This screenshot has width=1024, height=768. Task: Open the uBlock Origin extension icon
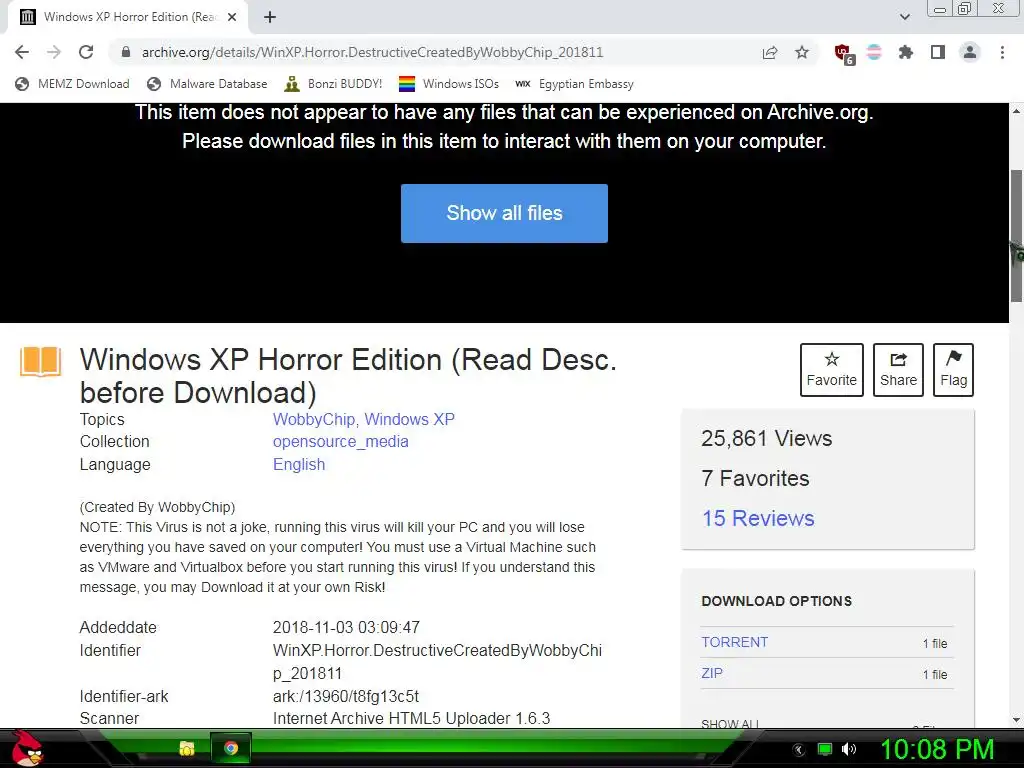[x=844, y=54]
